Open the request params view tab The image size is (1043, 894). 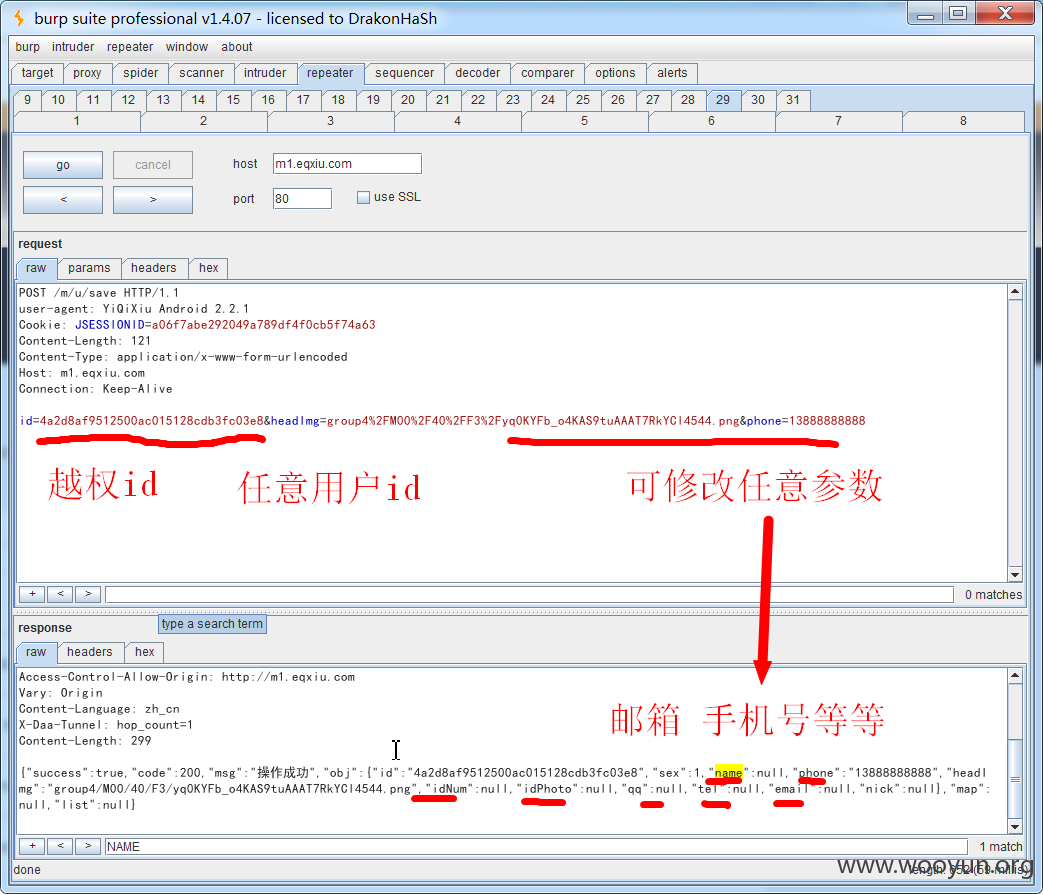tap(89, 268)
